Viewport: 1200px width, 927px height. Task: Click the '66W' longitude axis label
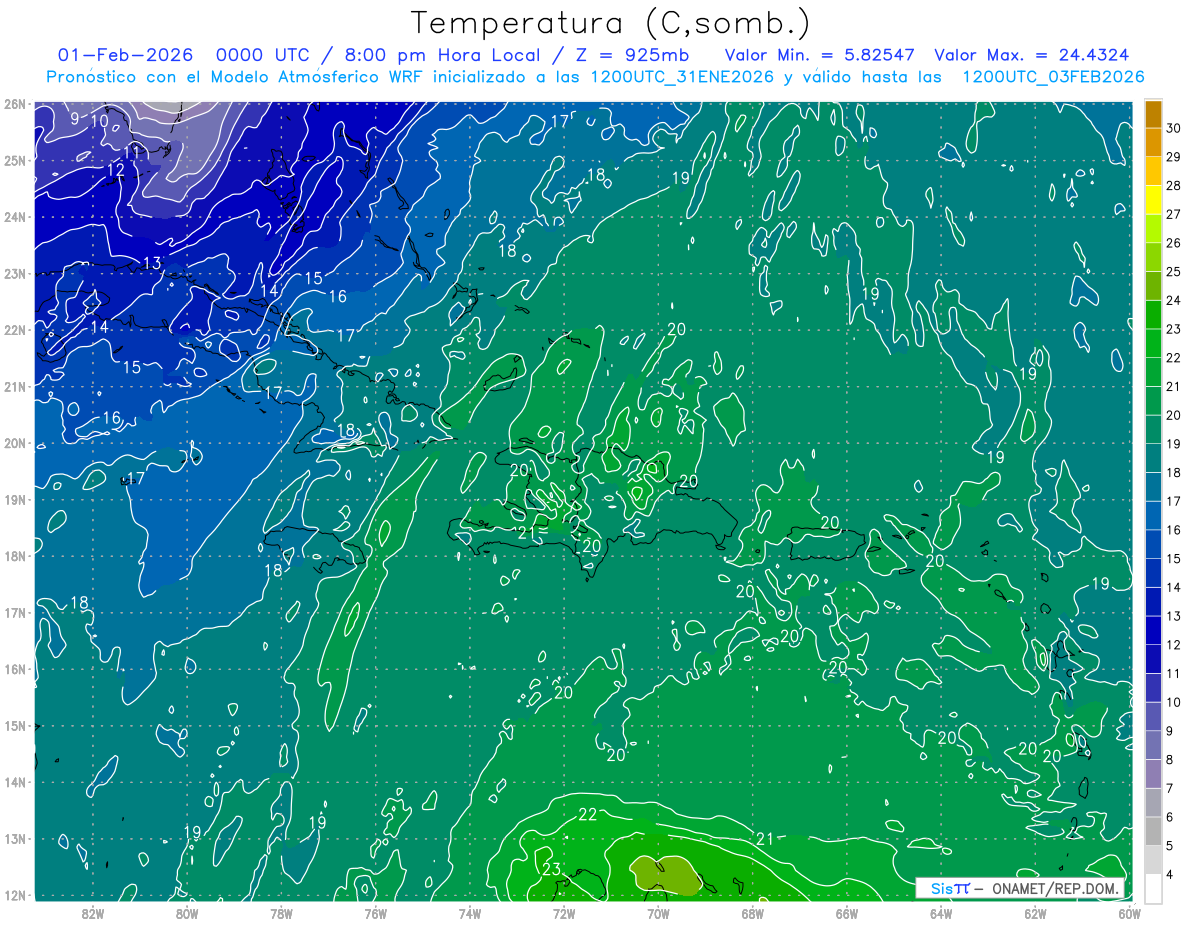(x=847, y=912)
